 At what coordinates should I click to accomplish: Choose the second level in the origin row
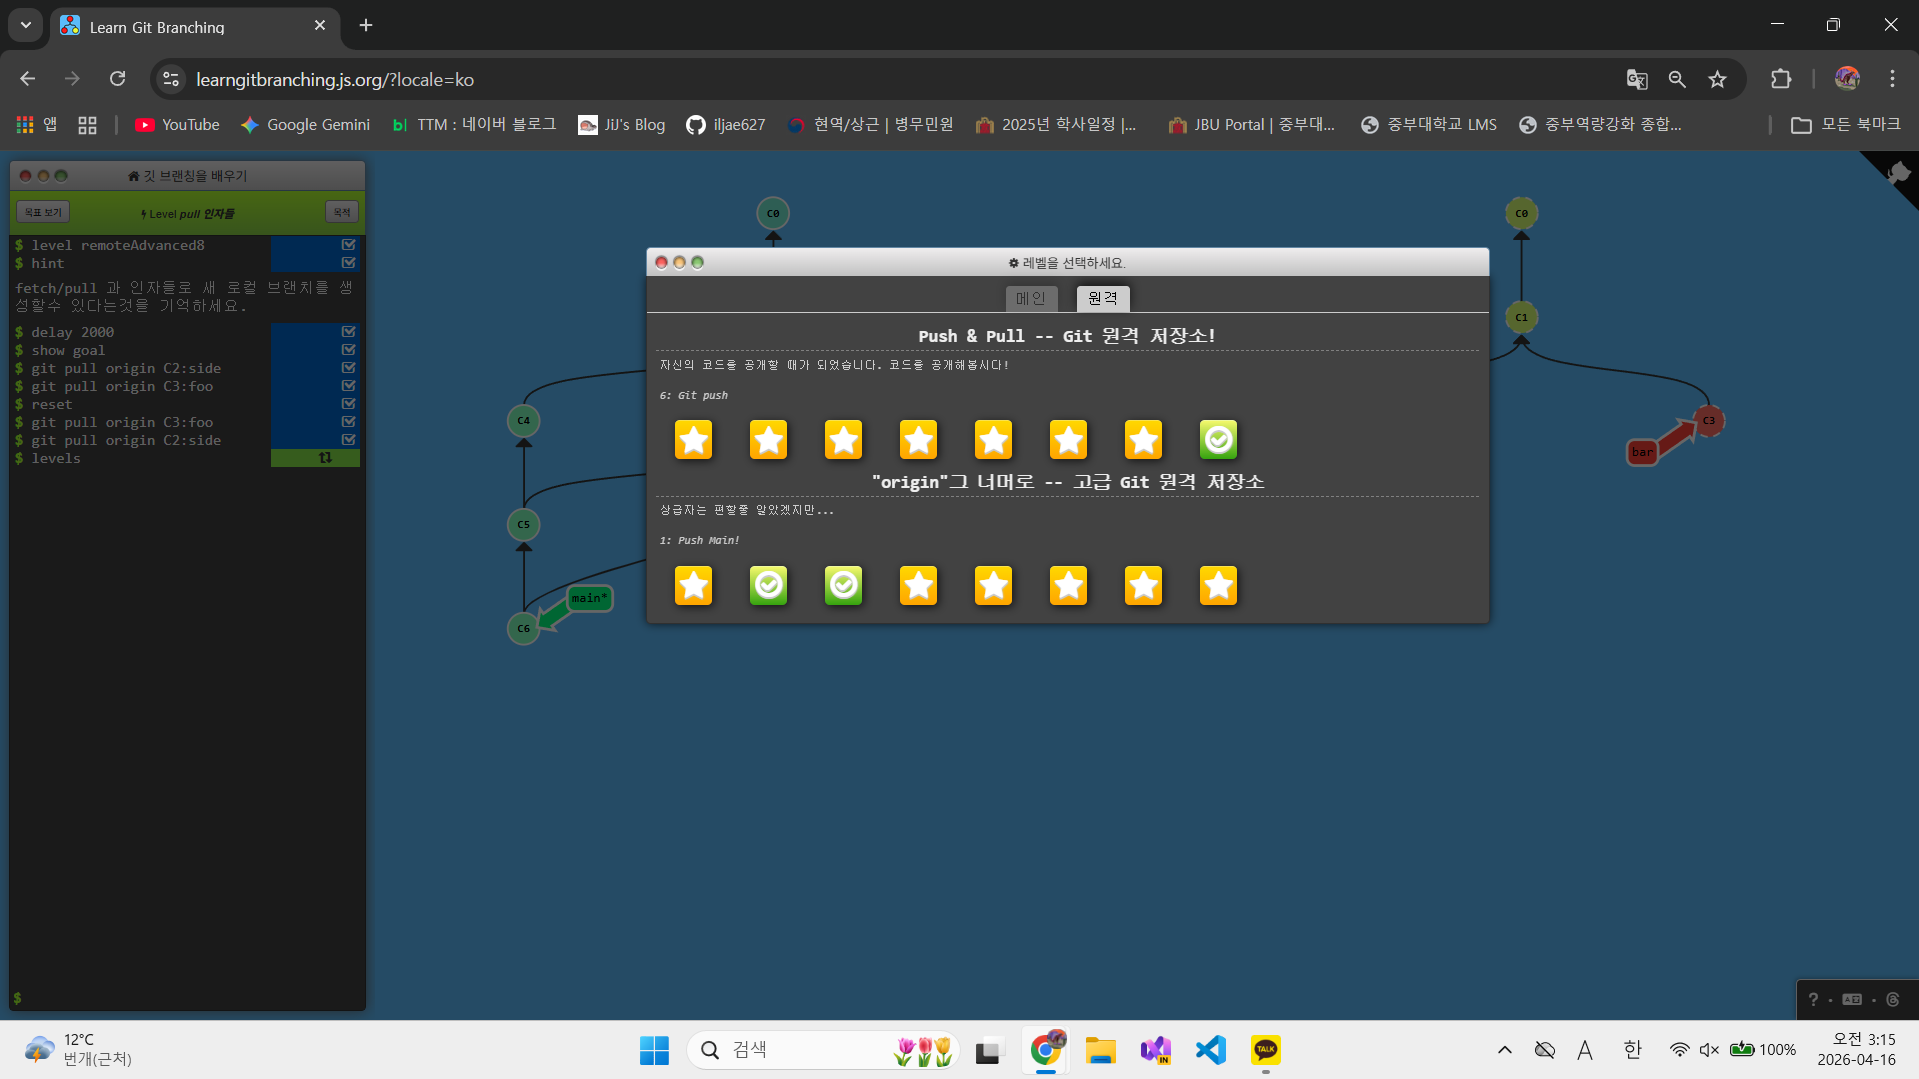[x=768, y=585]
